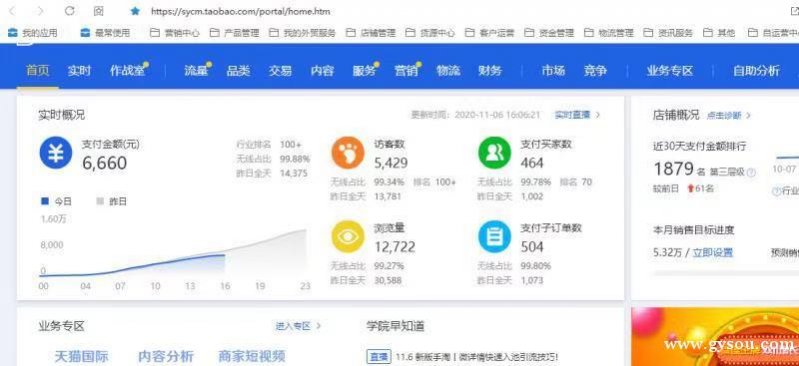The width and height of the screenshot is (799, 366).
Task: Click the blue document 支付子订单数 icon
Action: coord(494,237)
